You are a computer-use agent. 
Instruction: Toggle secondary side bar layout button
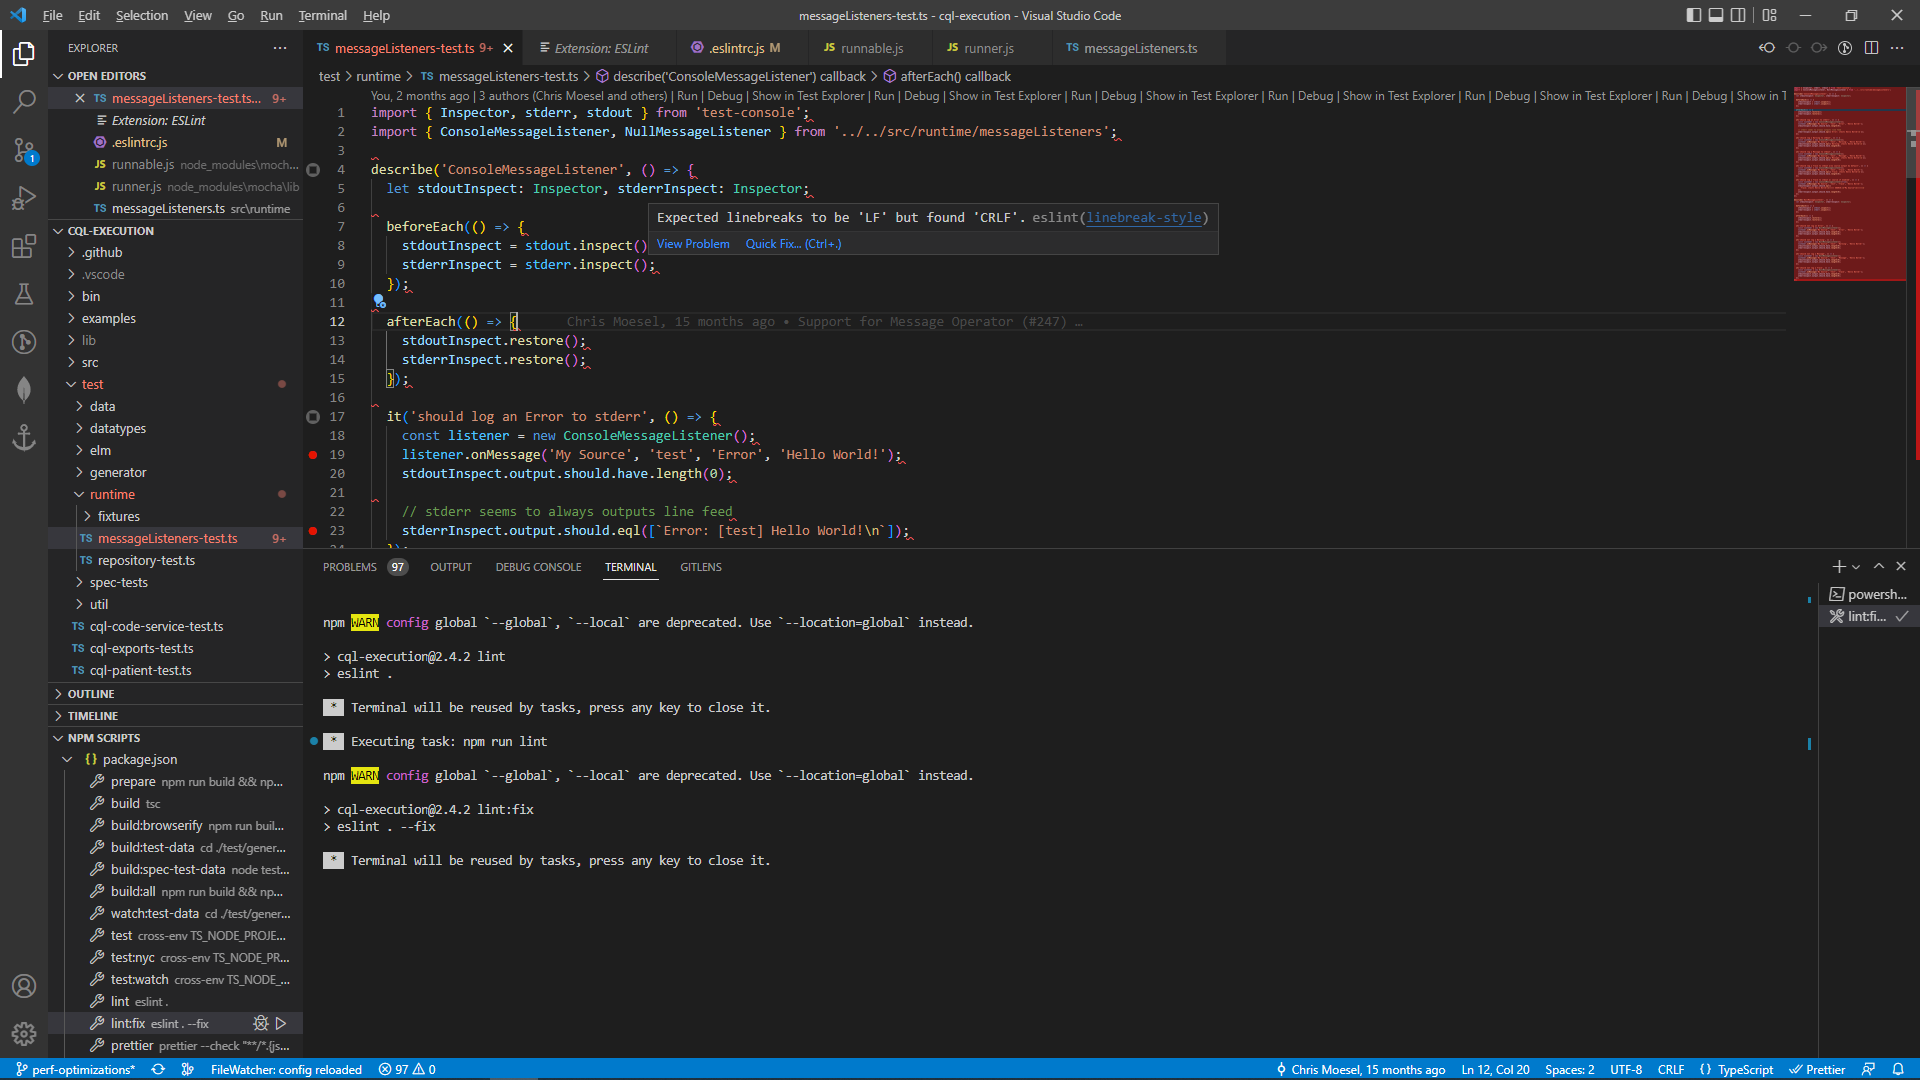pos(1739,15)
